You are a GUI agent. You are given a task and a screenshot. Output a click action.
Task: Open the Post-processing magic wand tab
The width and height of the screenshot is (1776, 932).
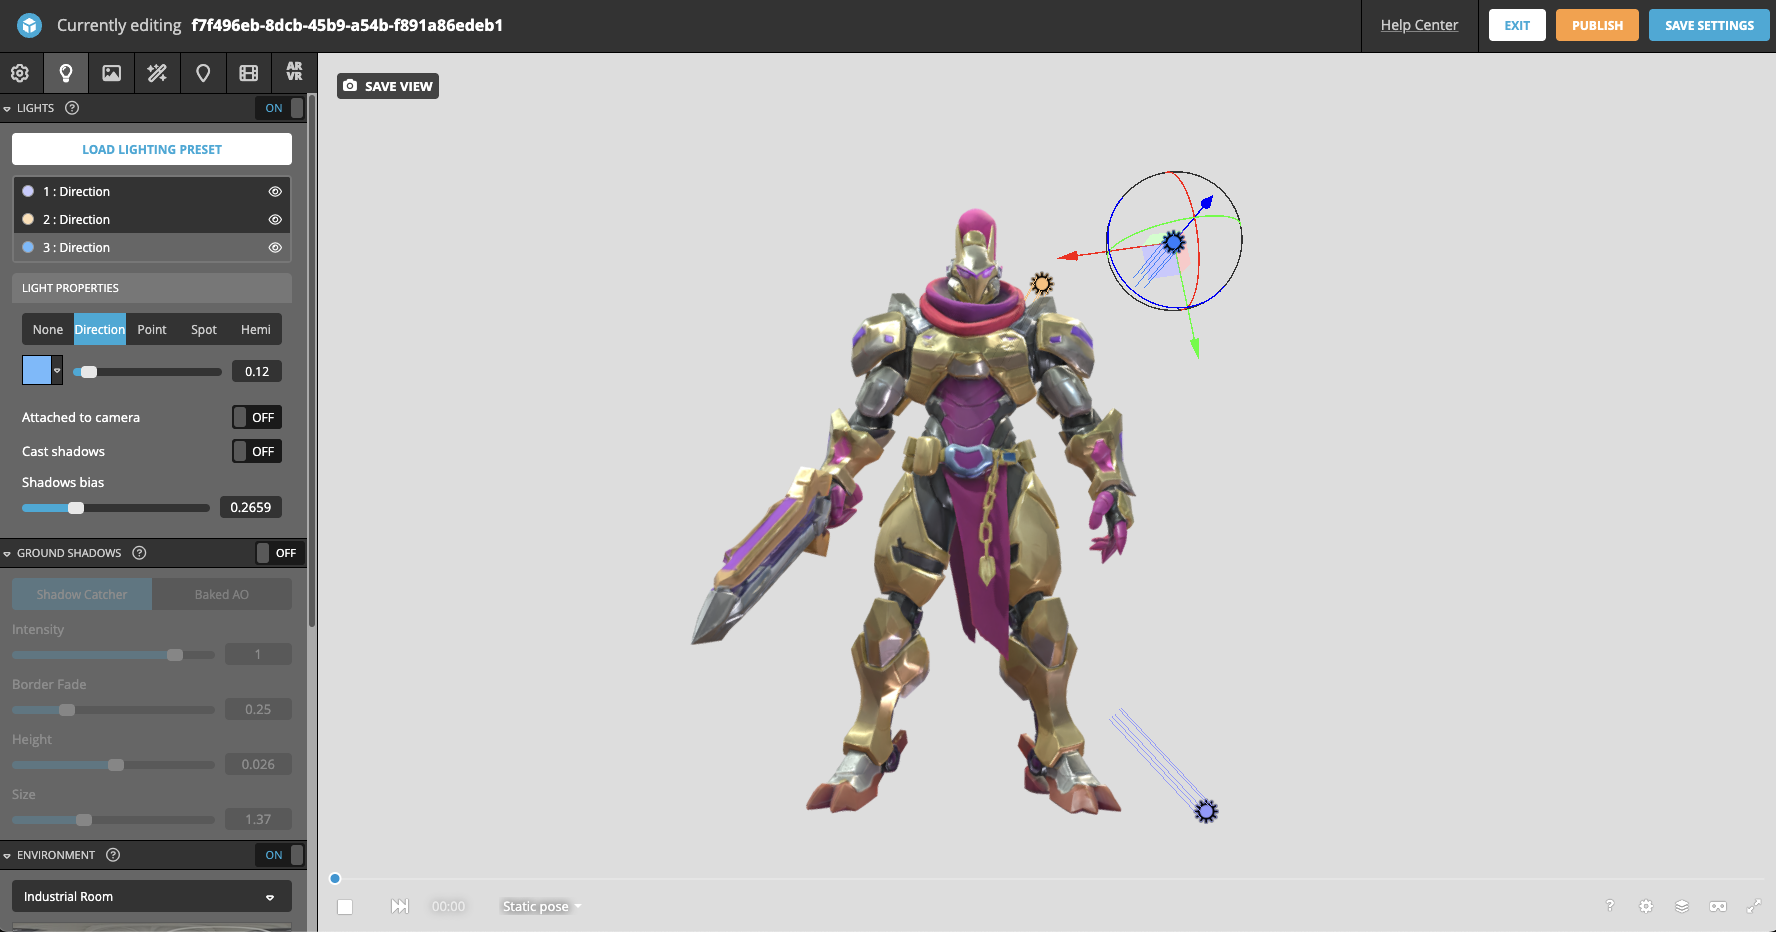coord(157,73)
